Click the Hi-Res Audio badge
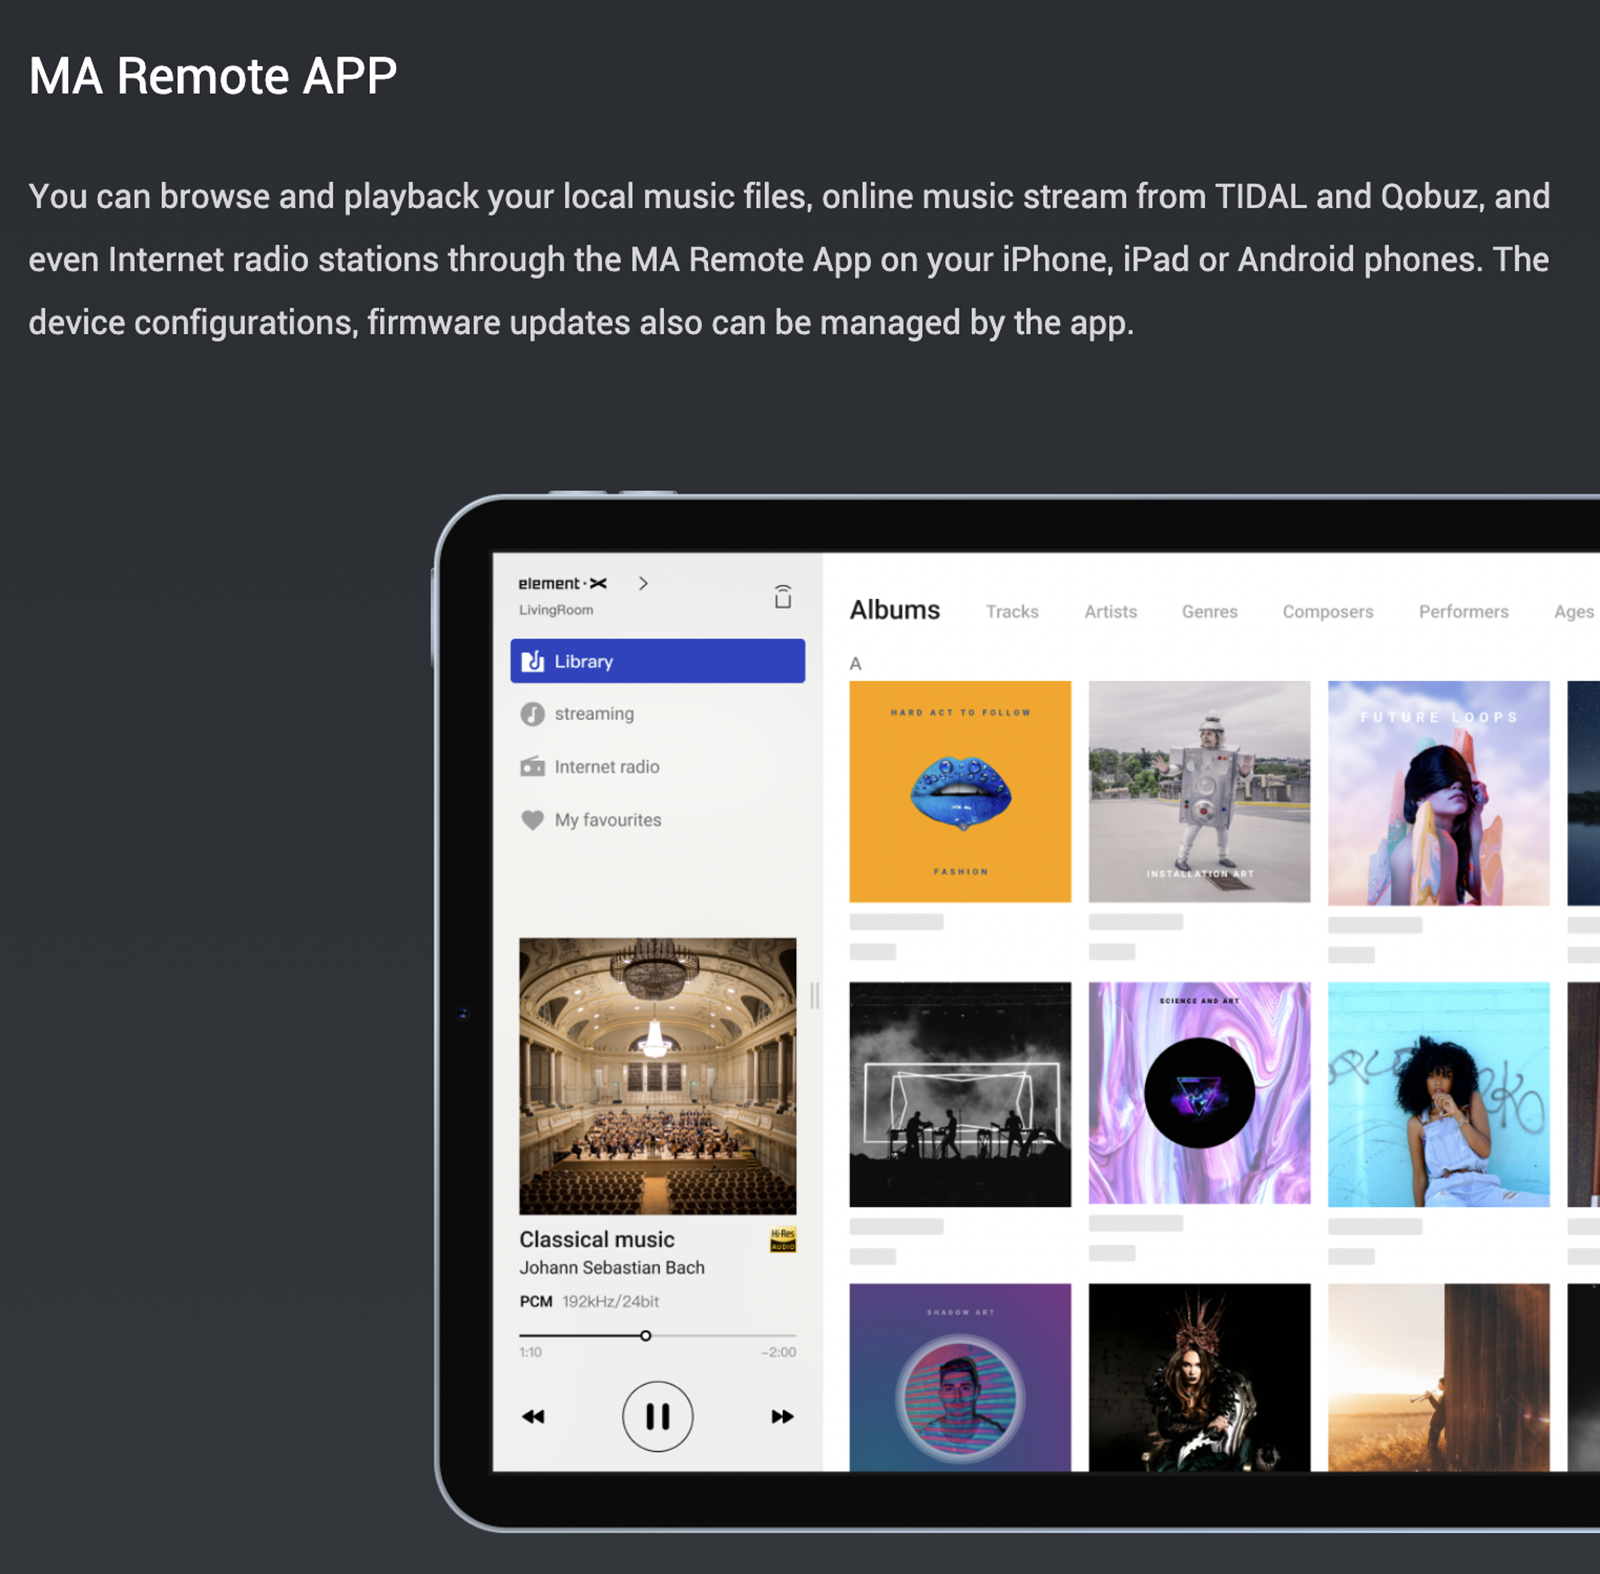Screen dimensions: 1600x1574 pos(783,1240)
